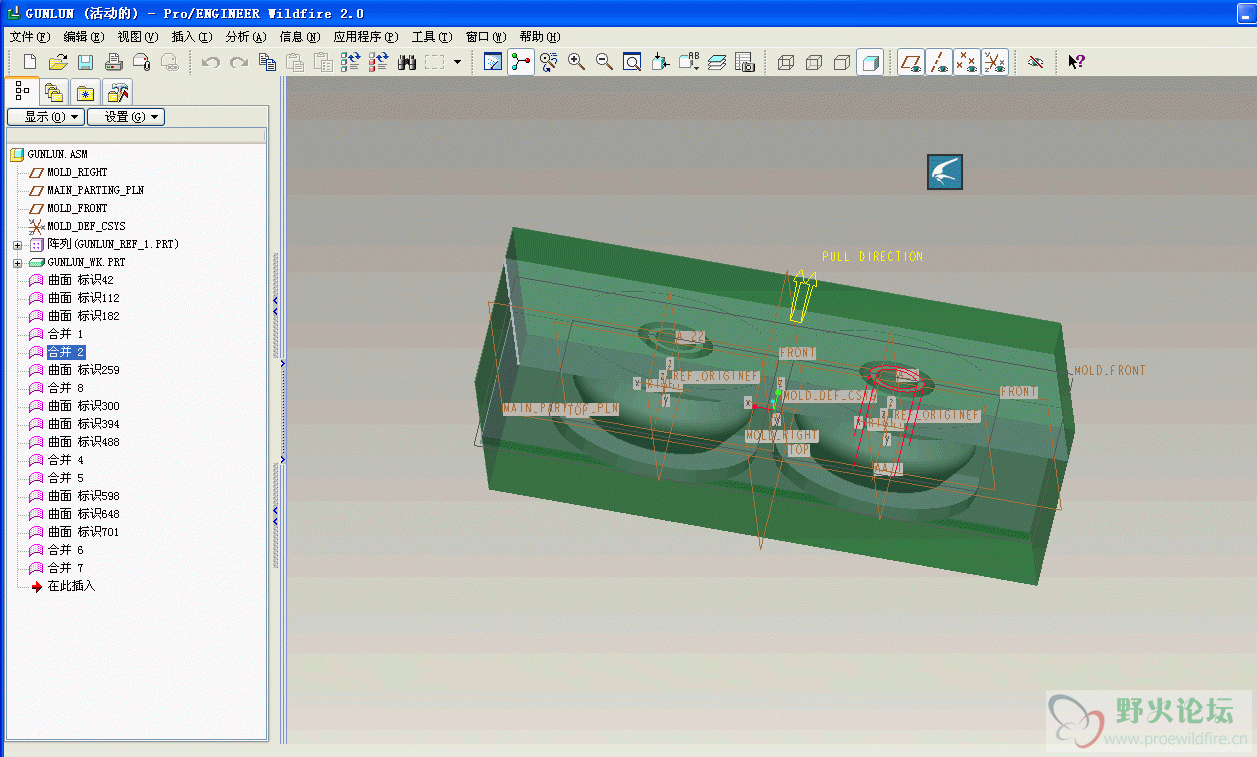Open the 帮助 menu

(x=540, y=37)
